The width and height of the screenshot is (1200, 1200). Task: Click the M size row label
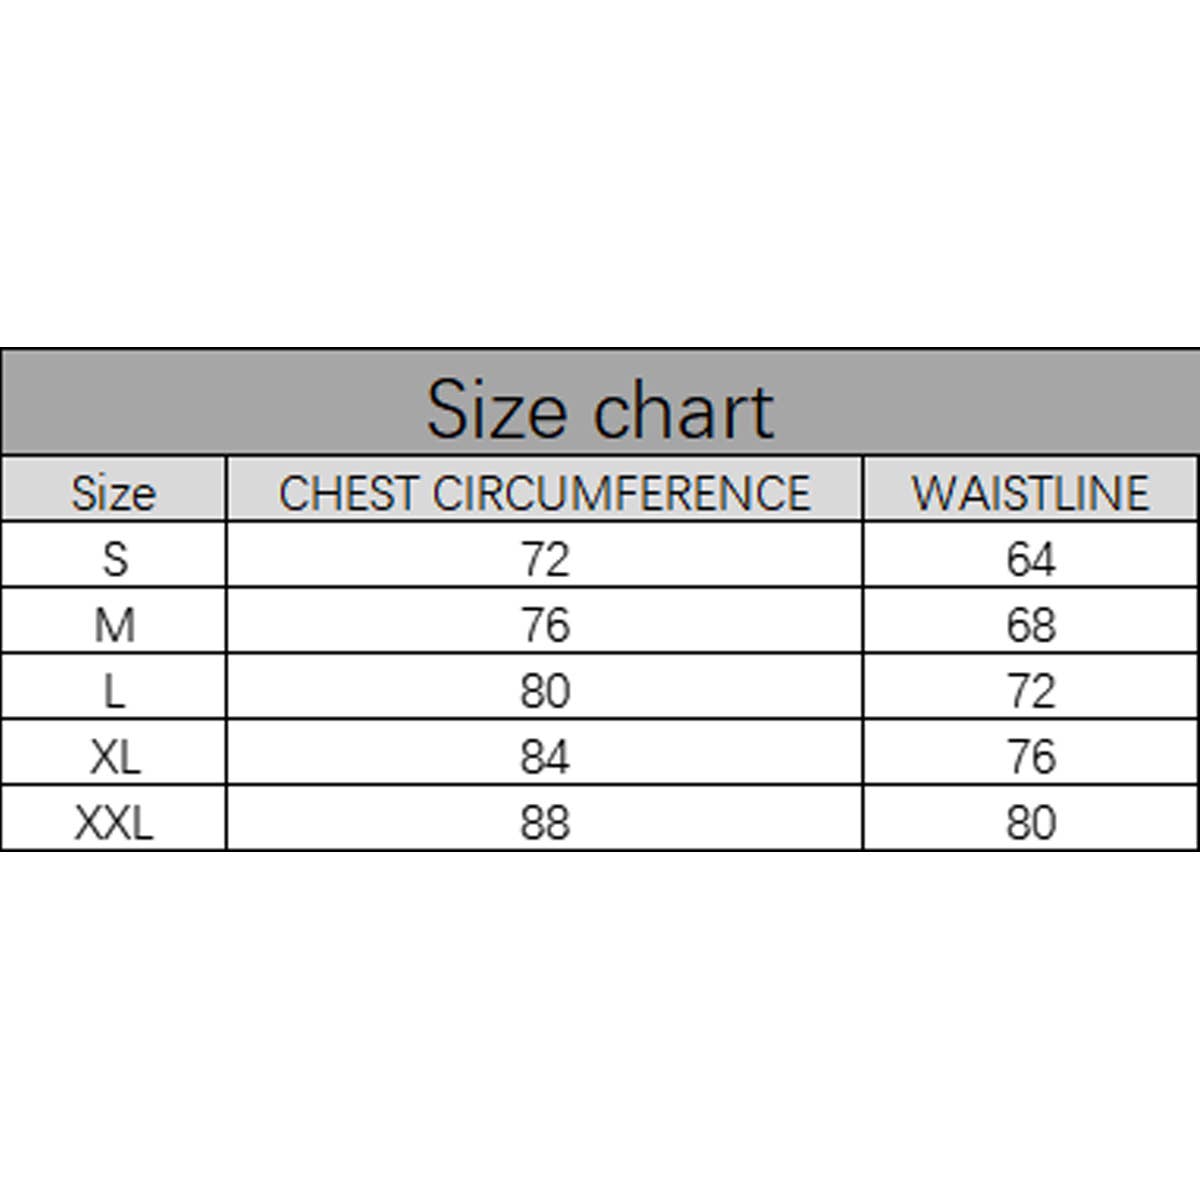[x=115, y=625]
